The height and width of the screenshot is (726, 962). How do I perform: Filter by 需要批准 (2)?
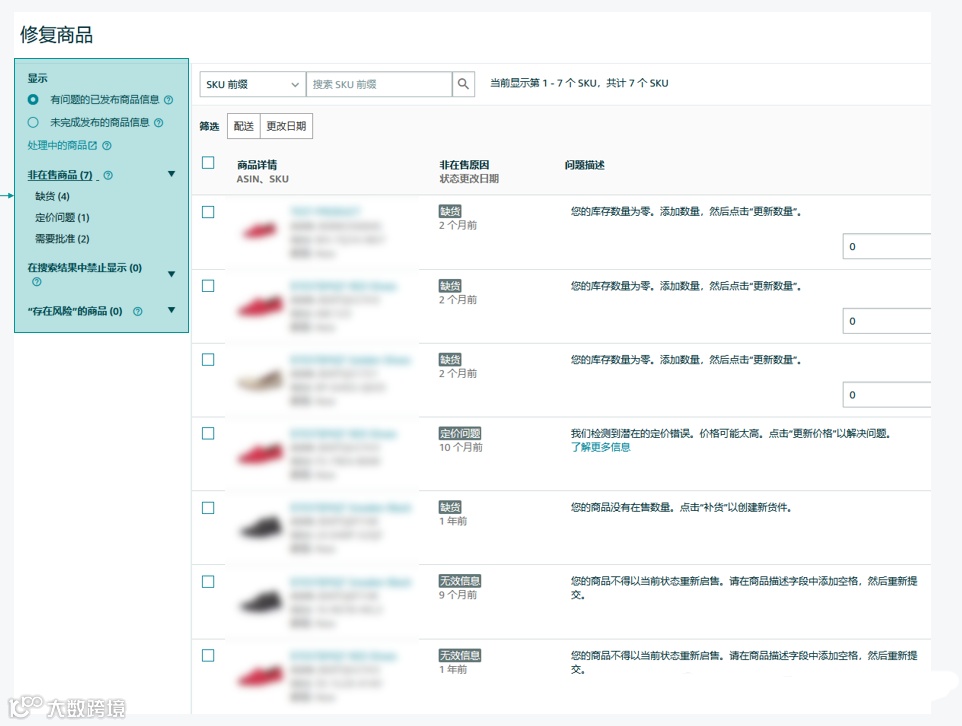(62, 239)
